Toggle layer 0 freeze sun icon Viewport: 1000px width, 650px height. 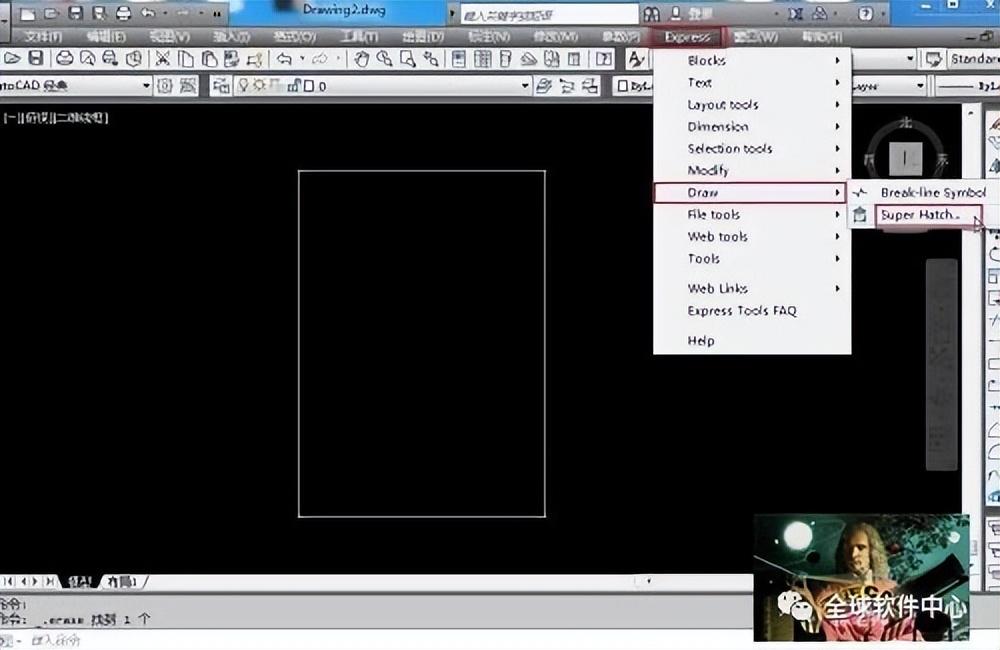point(259,85)
